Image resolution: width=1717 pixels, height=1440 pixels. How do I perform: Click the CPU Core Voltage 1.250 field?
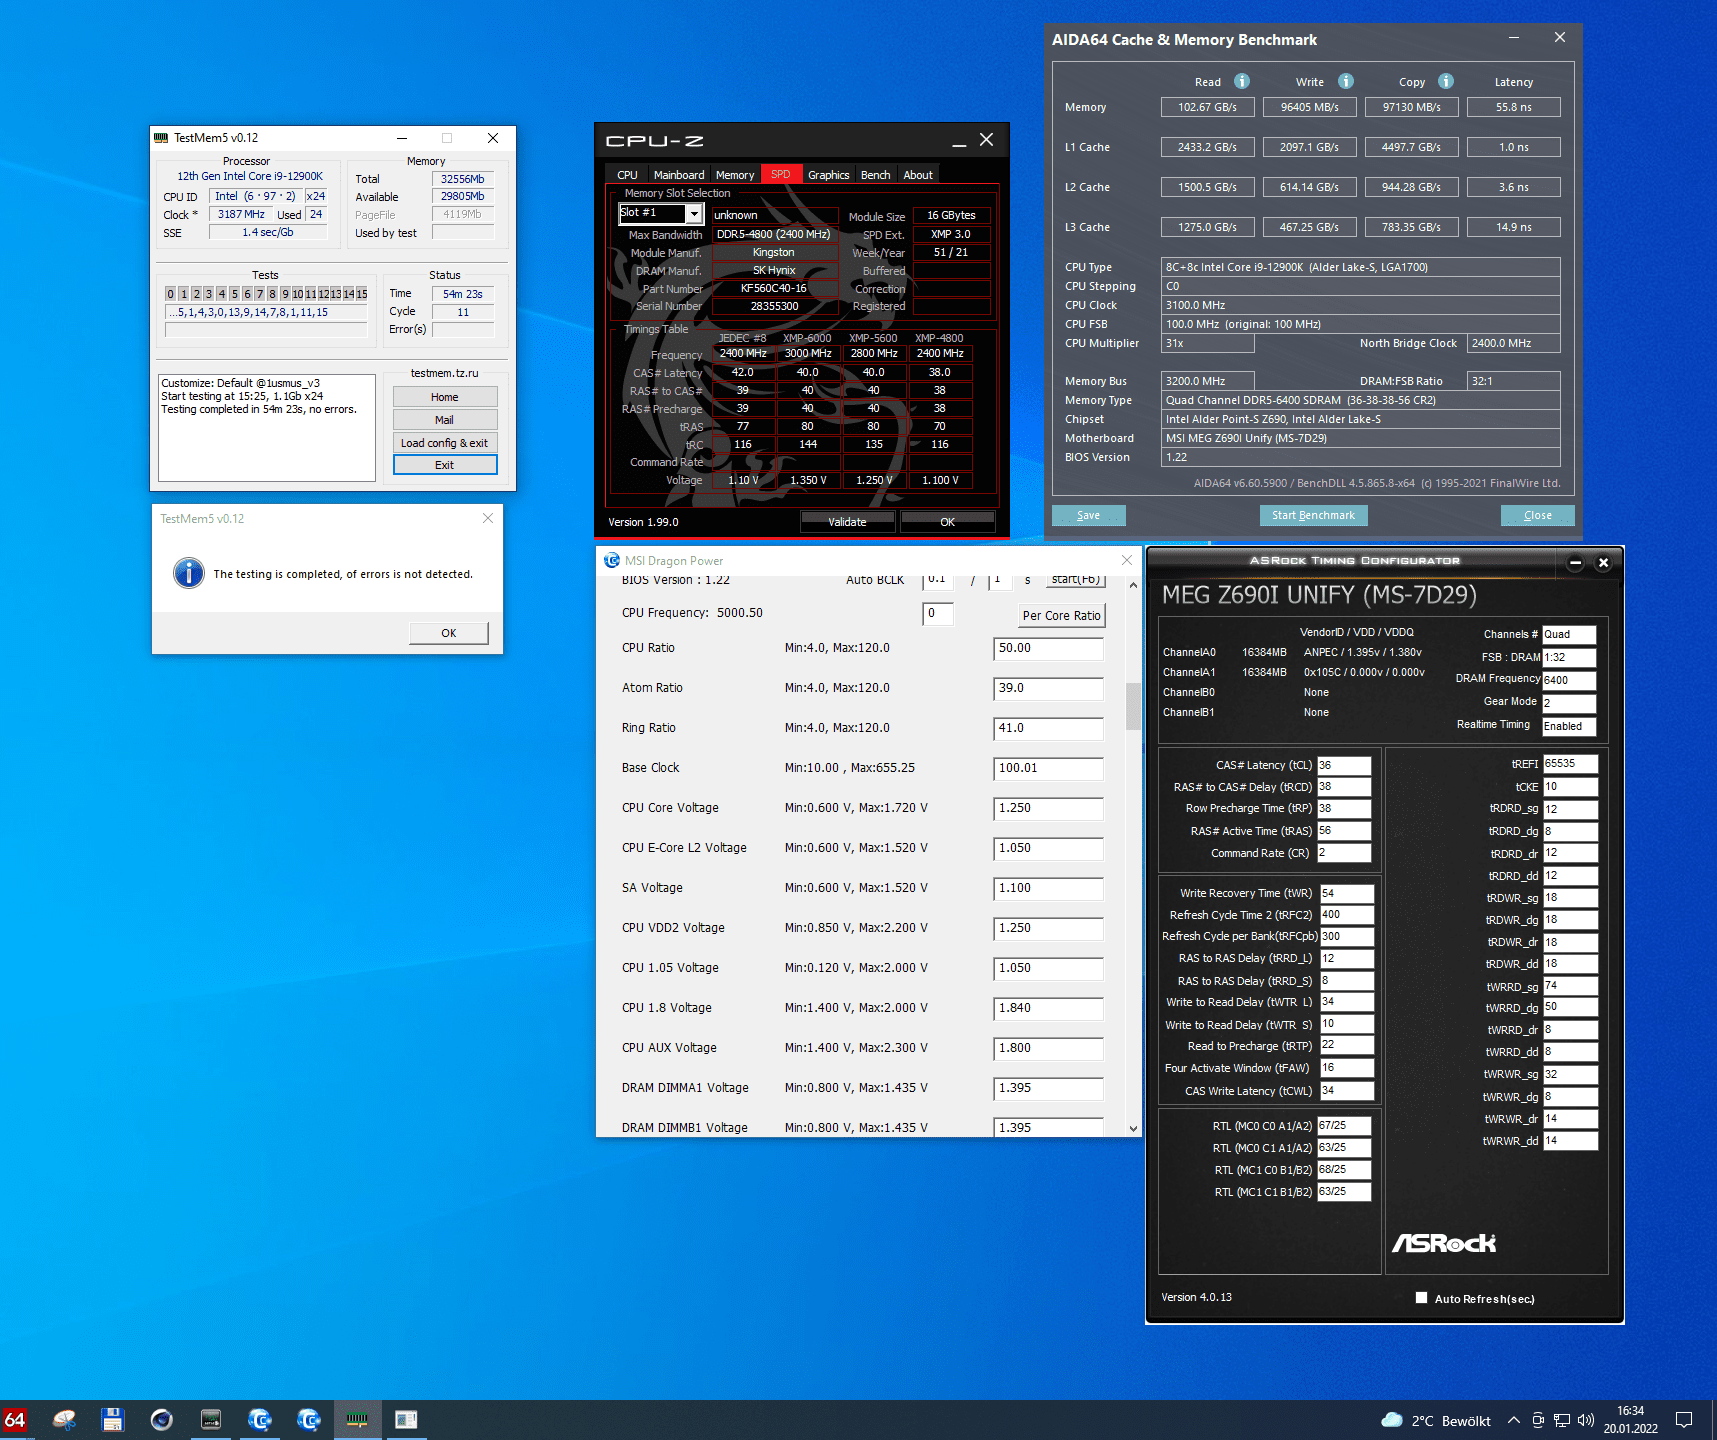point(1049,809)
